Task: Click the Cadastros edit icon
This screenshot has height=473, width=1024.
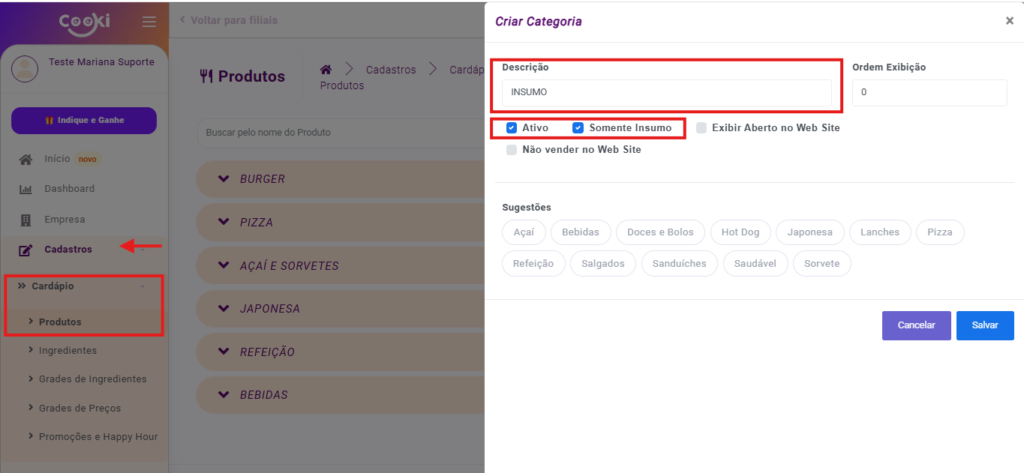Action: (26, 250)
